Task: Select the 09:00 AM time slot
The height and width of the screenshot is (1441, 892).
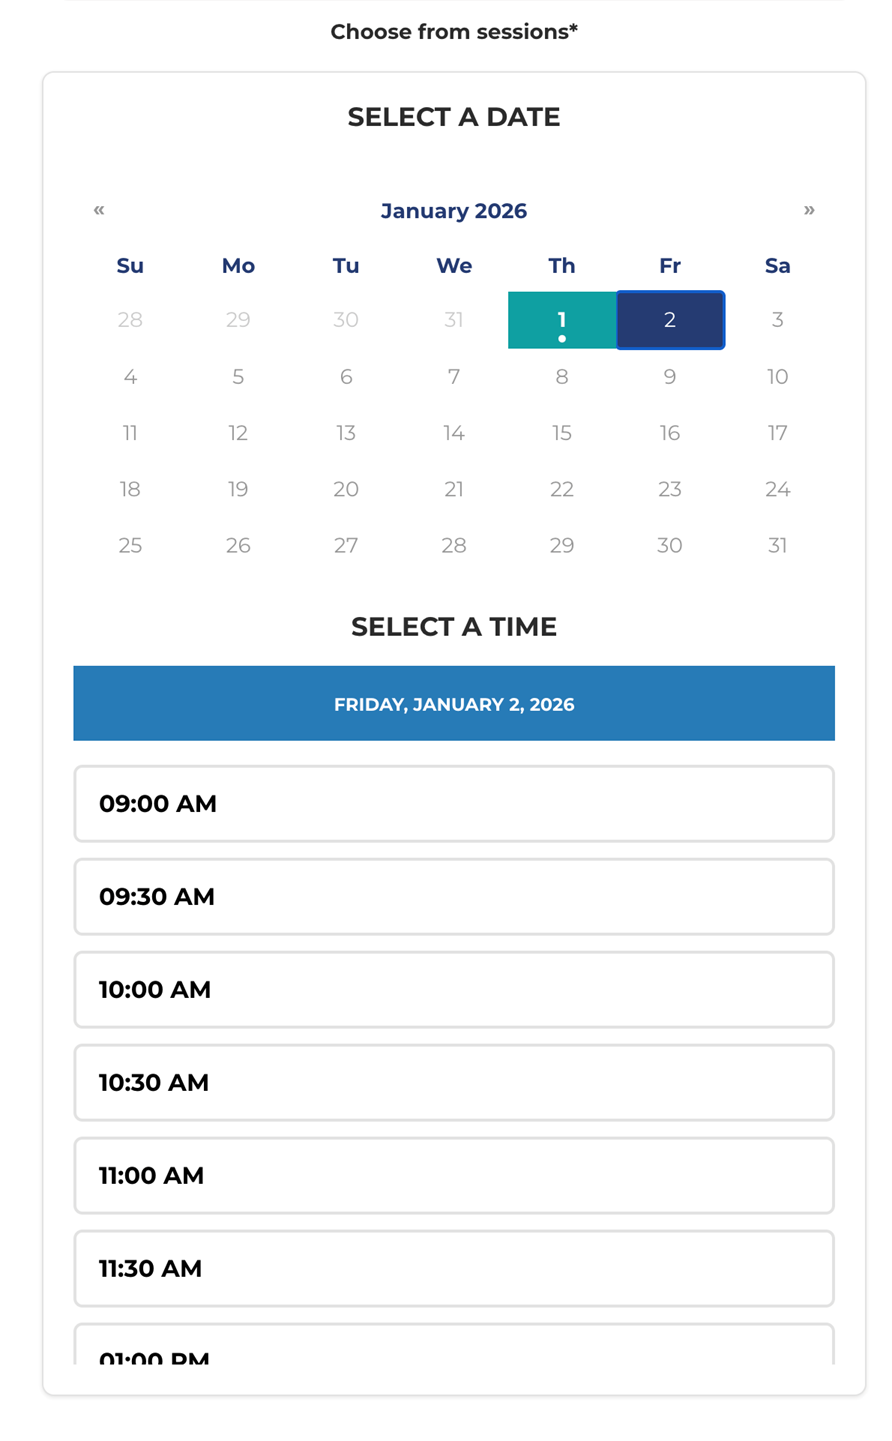Action: pyautogui.click(x=454, y=804)
